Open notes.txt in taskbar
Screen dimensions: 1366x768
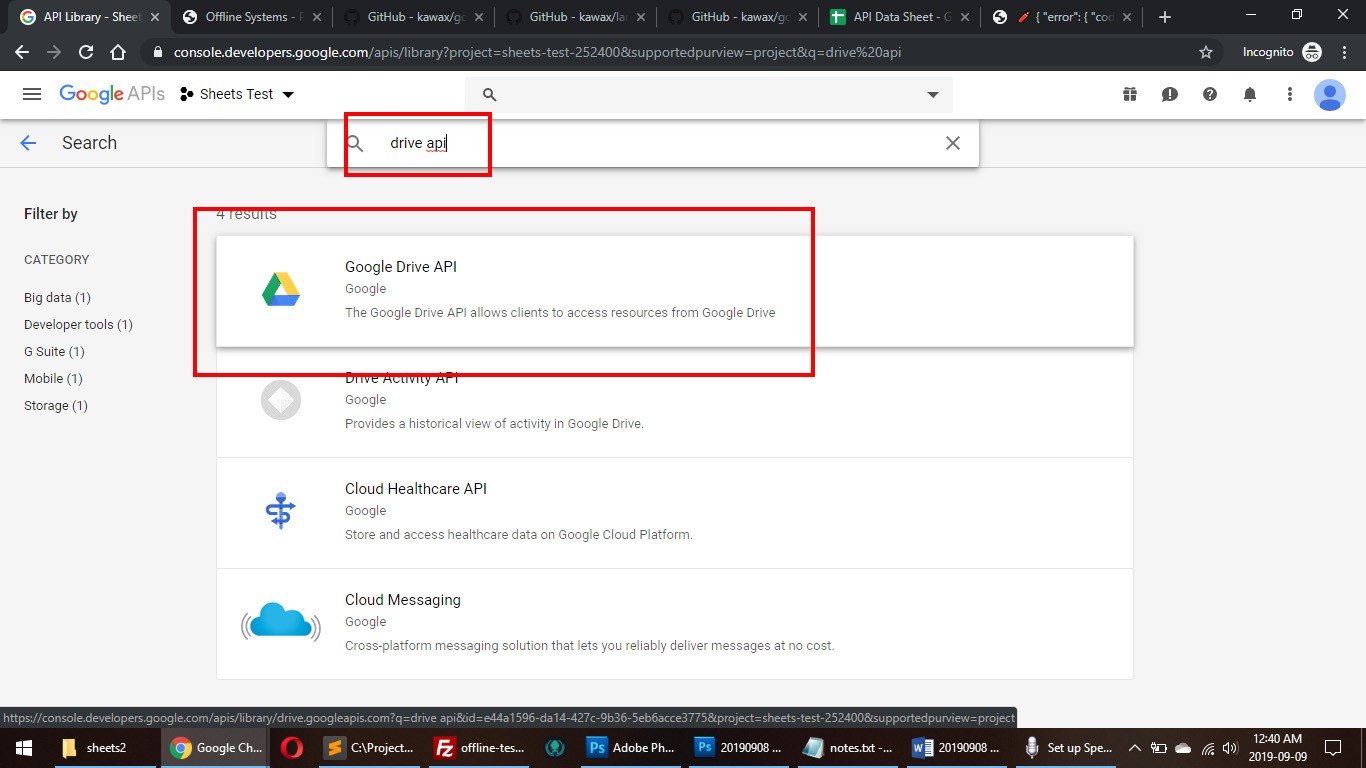(x=847, y=748)
